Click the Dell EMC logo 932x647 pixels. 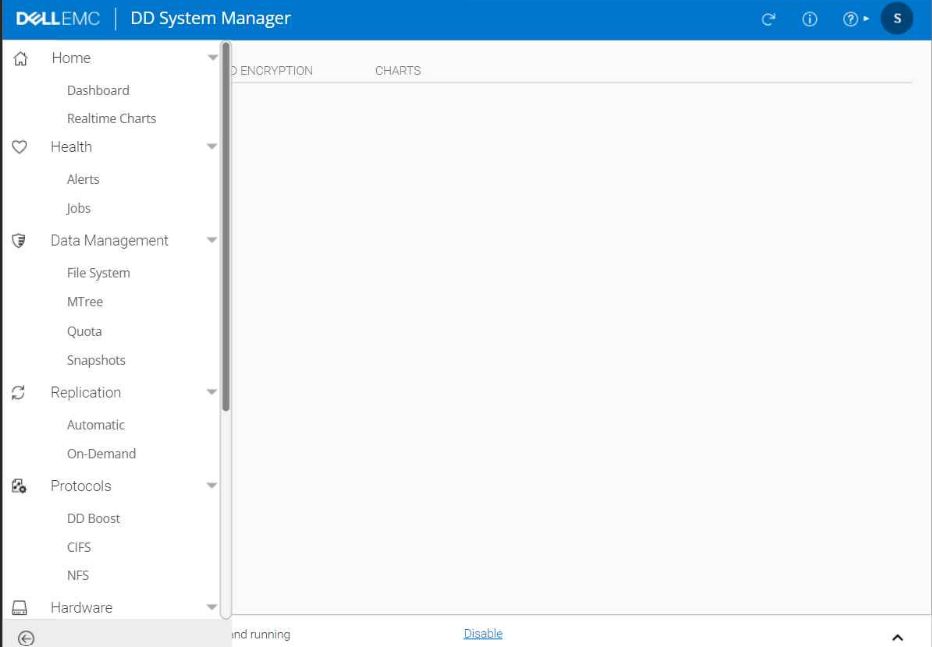tap(58, 18)
